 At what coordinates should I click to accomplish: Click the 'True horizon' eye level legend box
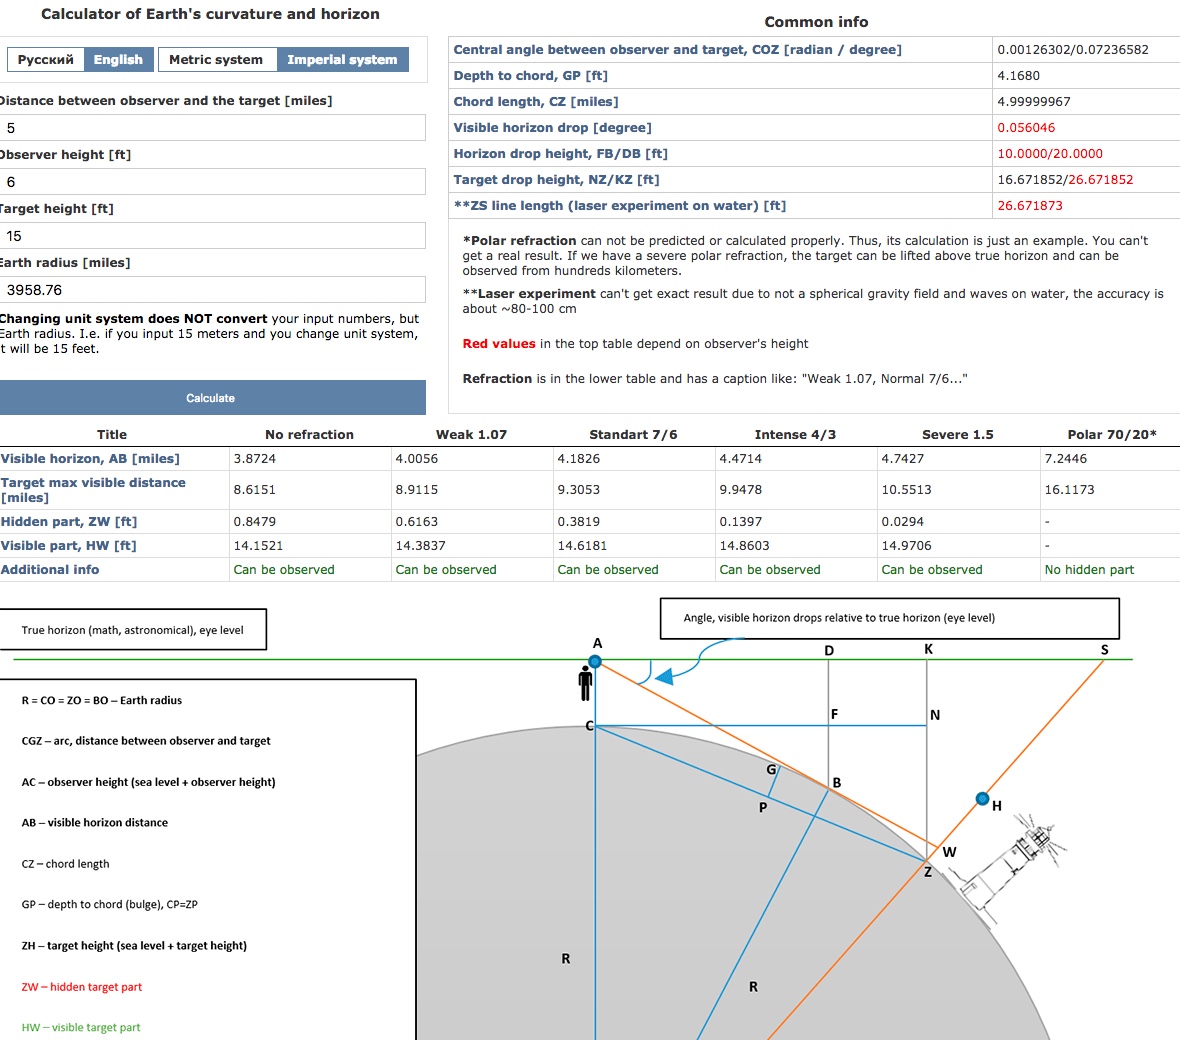tap(133, 630)
